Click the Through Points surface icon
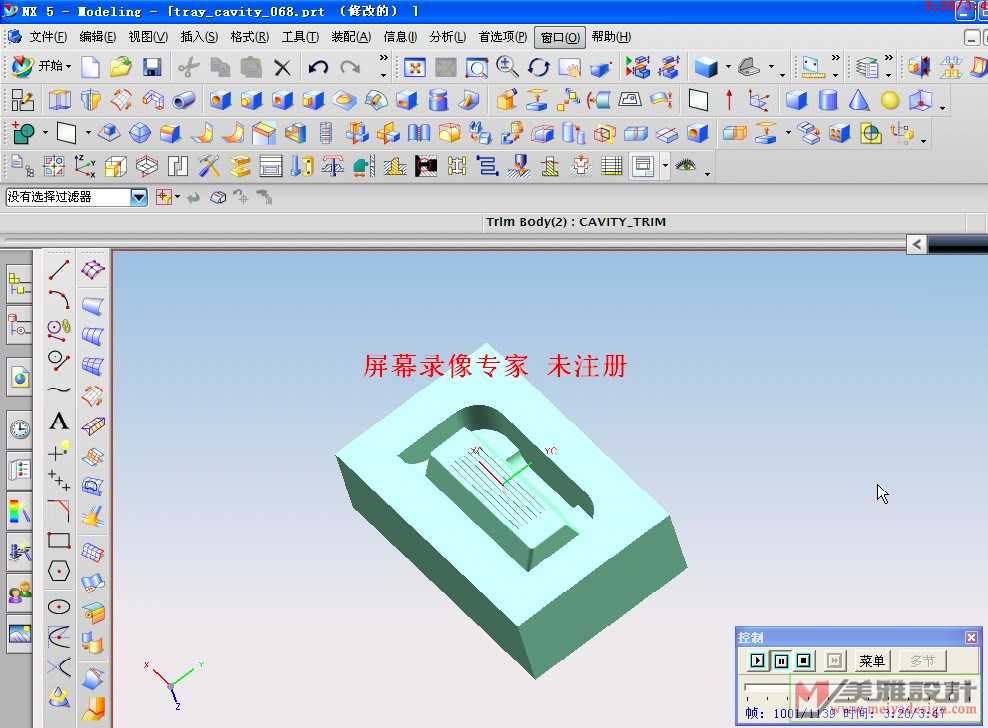Screen dimensions: 988x728 click(x=93, y=270)
